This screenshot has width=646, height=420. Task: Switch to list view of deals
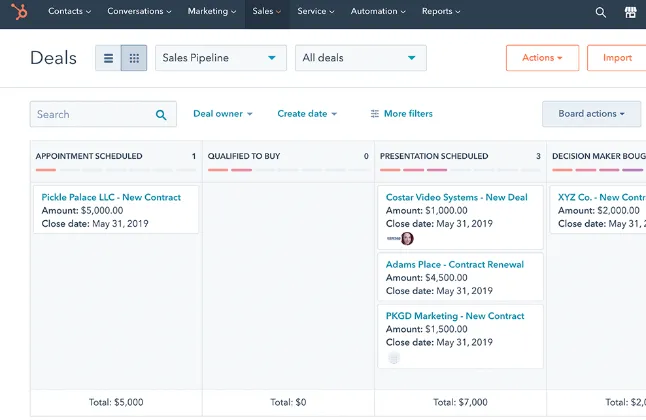click(108, 58)
